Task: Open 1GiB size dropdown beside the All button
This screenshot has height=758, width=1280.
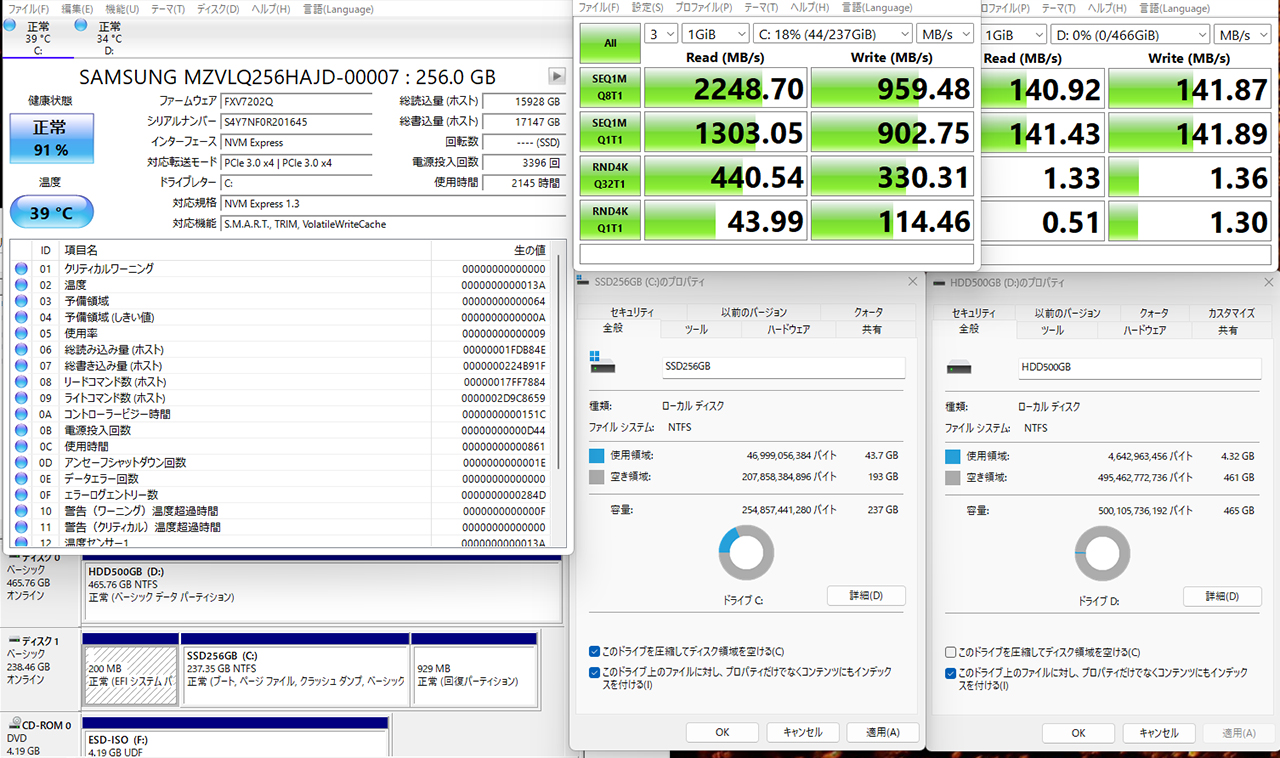Action: [714, 34]
